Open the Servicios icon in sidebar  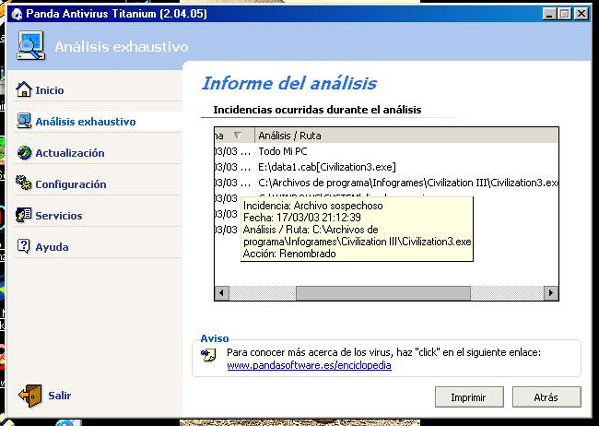point(24,215)
